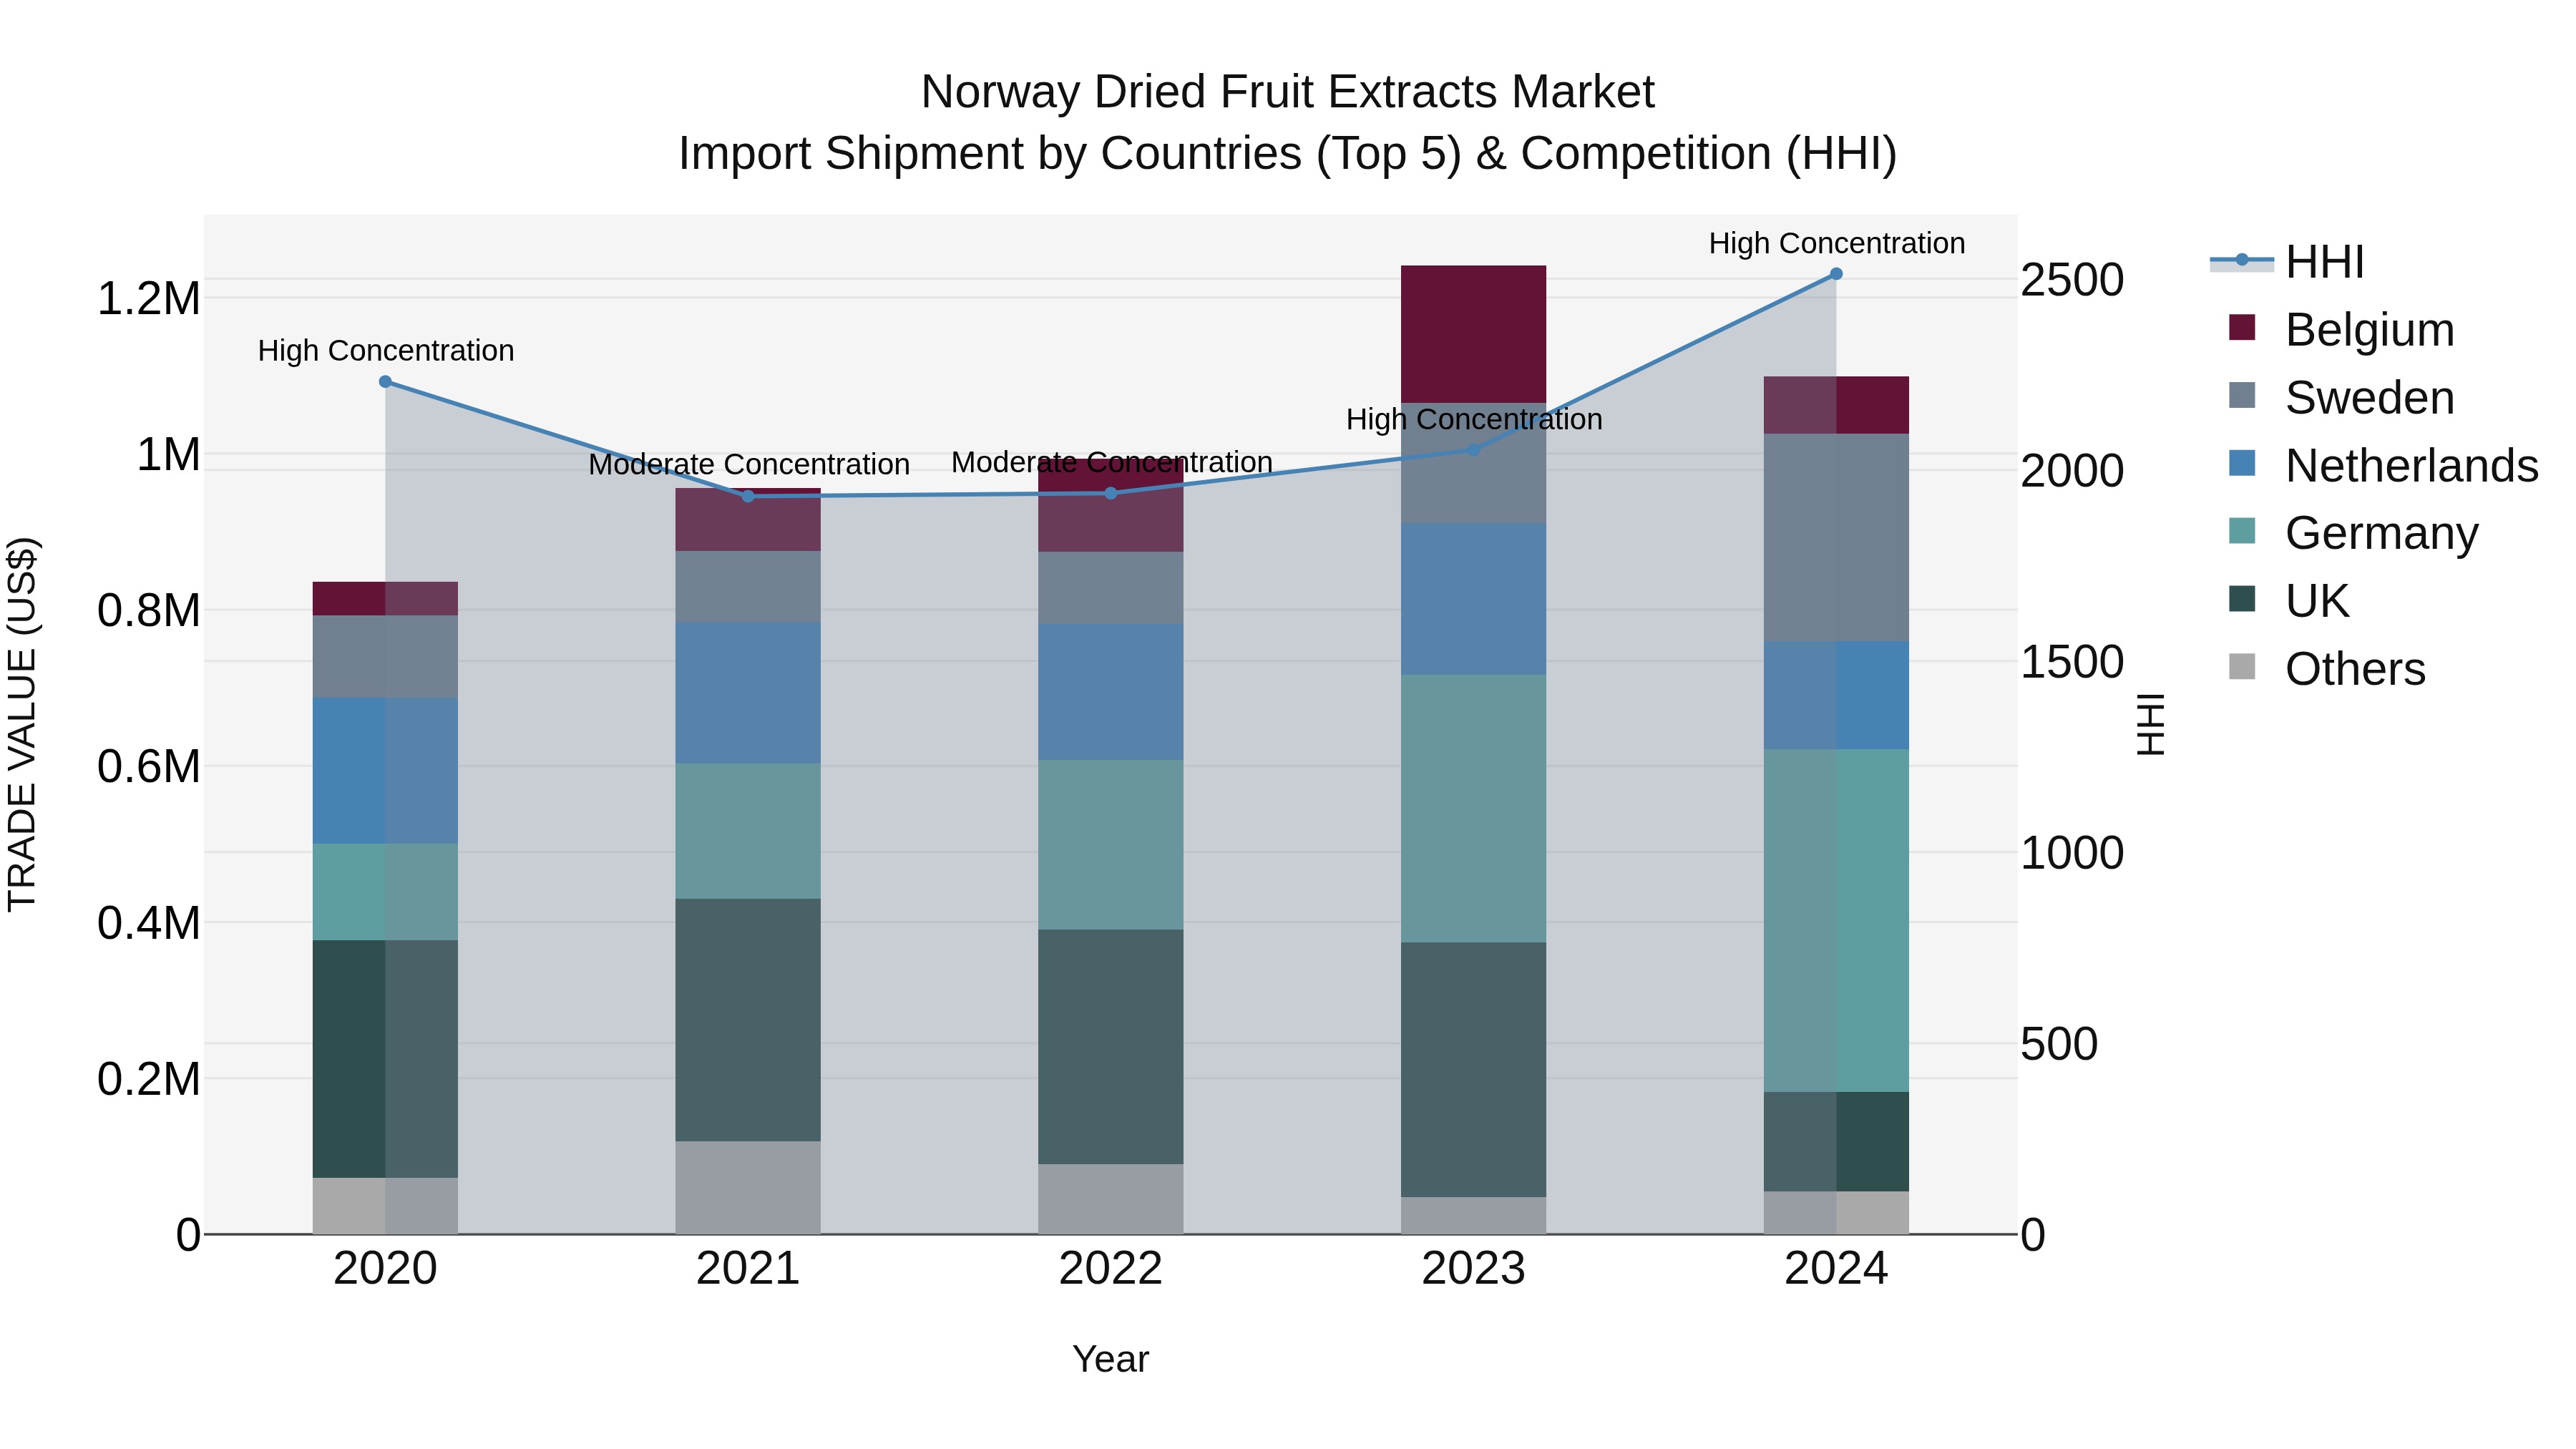This screenshot has height=1449, width=2576.
Task: Select the Germany legend label
Action: [2381, 533]
